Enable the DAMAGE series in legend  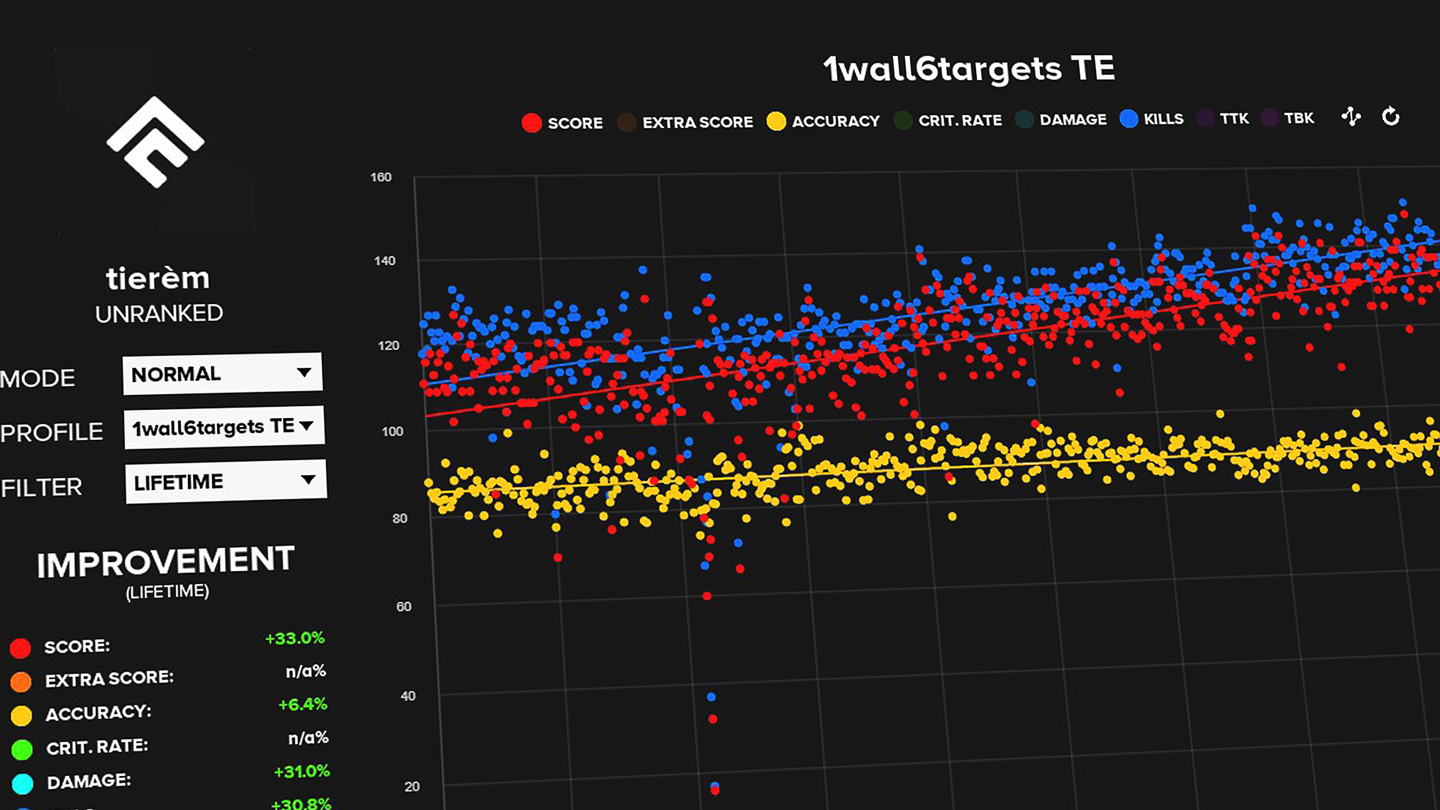[1061, 119]
